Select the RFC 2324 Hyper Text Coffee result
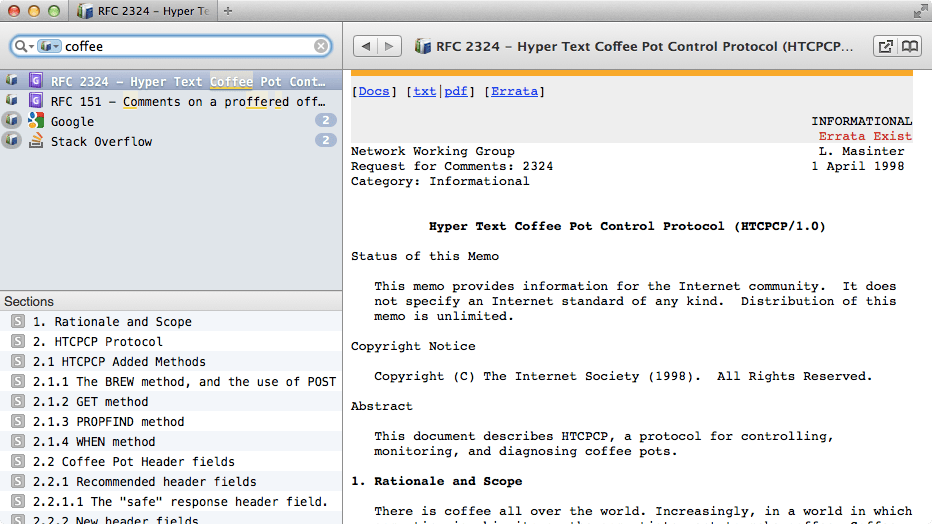Screen dimensions: 932x524 [x=171, y=81]
